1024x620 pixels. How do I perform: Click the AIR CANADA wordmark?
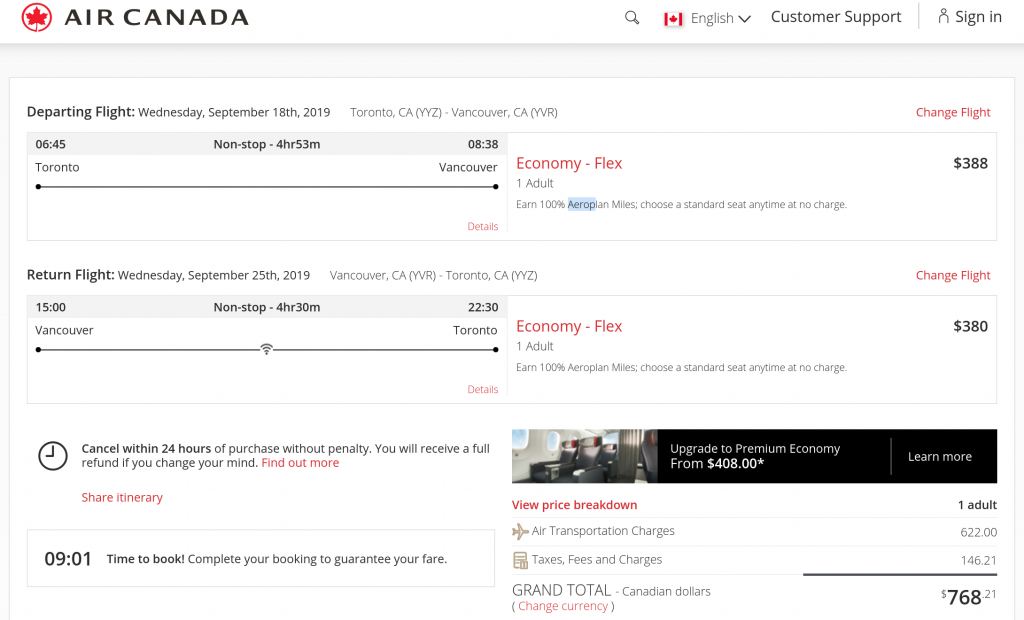pyautogui.click(x=157, y=18)
